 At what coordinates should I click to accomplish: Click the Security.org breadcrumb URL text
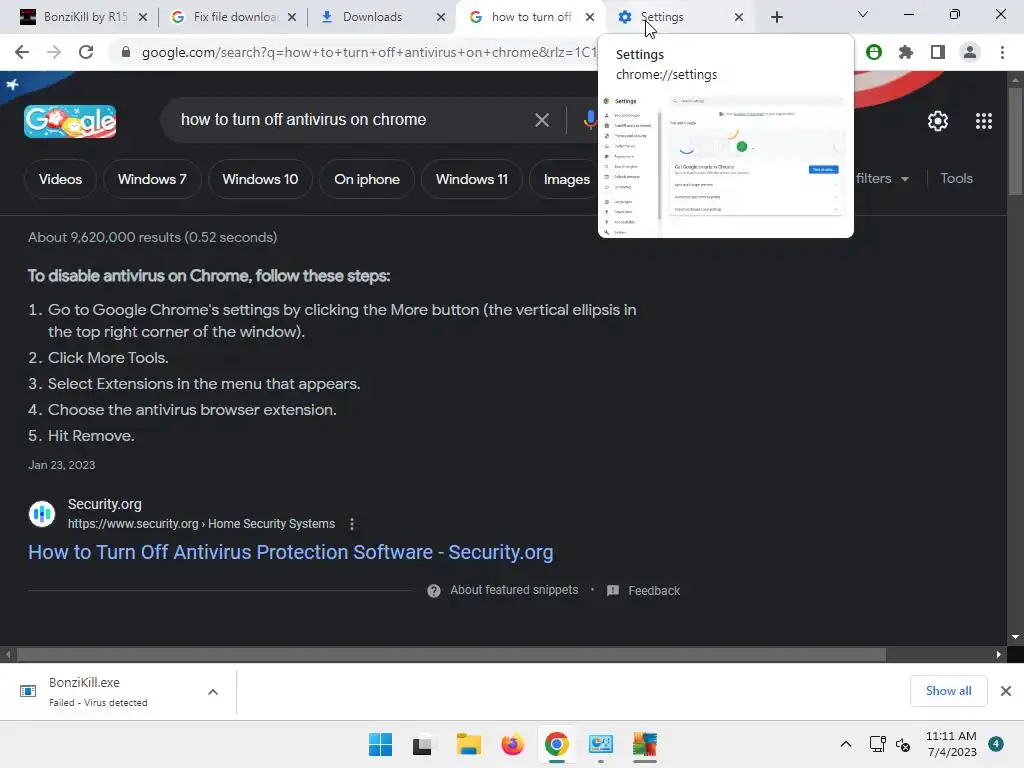pyautogui.click(x=201, y=524)
